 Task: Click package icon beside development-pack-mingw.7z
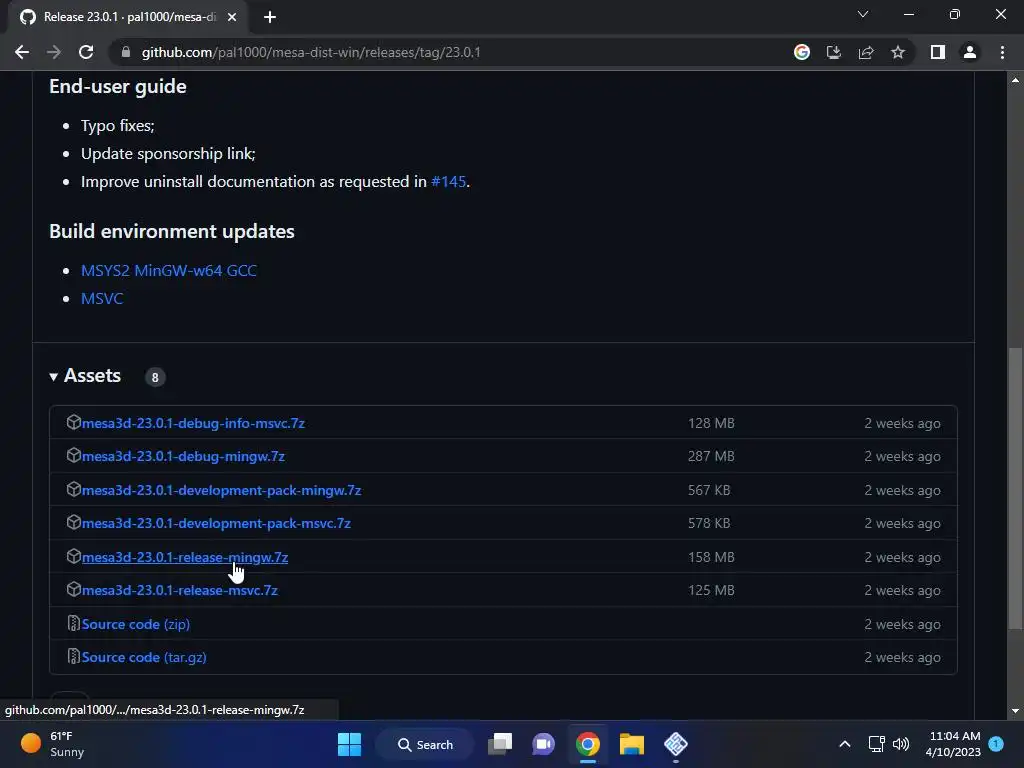coord(73,489)
